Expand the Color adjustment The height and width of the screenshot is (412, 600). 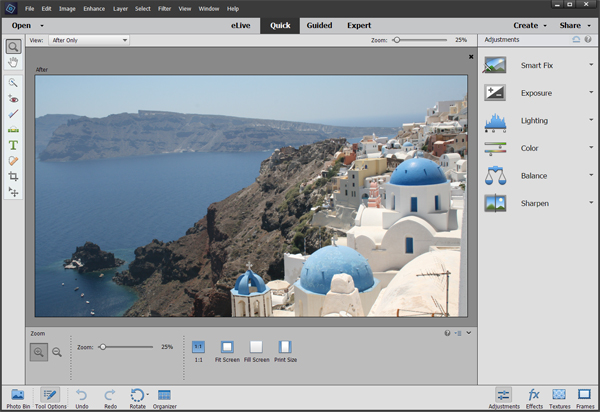click(x=591, y=147)
